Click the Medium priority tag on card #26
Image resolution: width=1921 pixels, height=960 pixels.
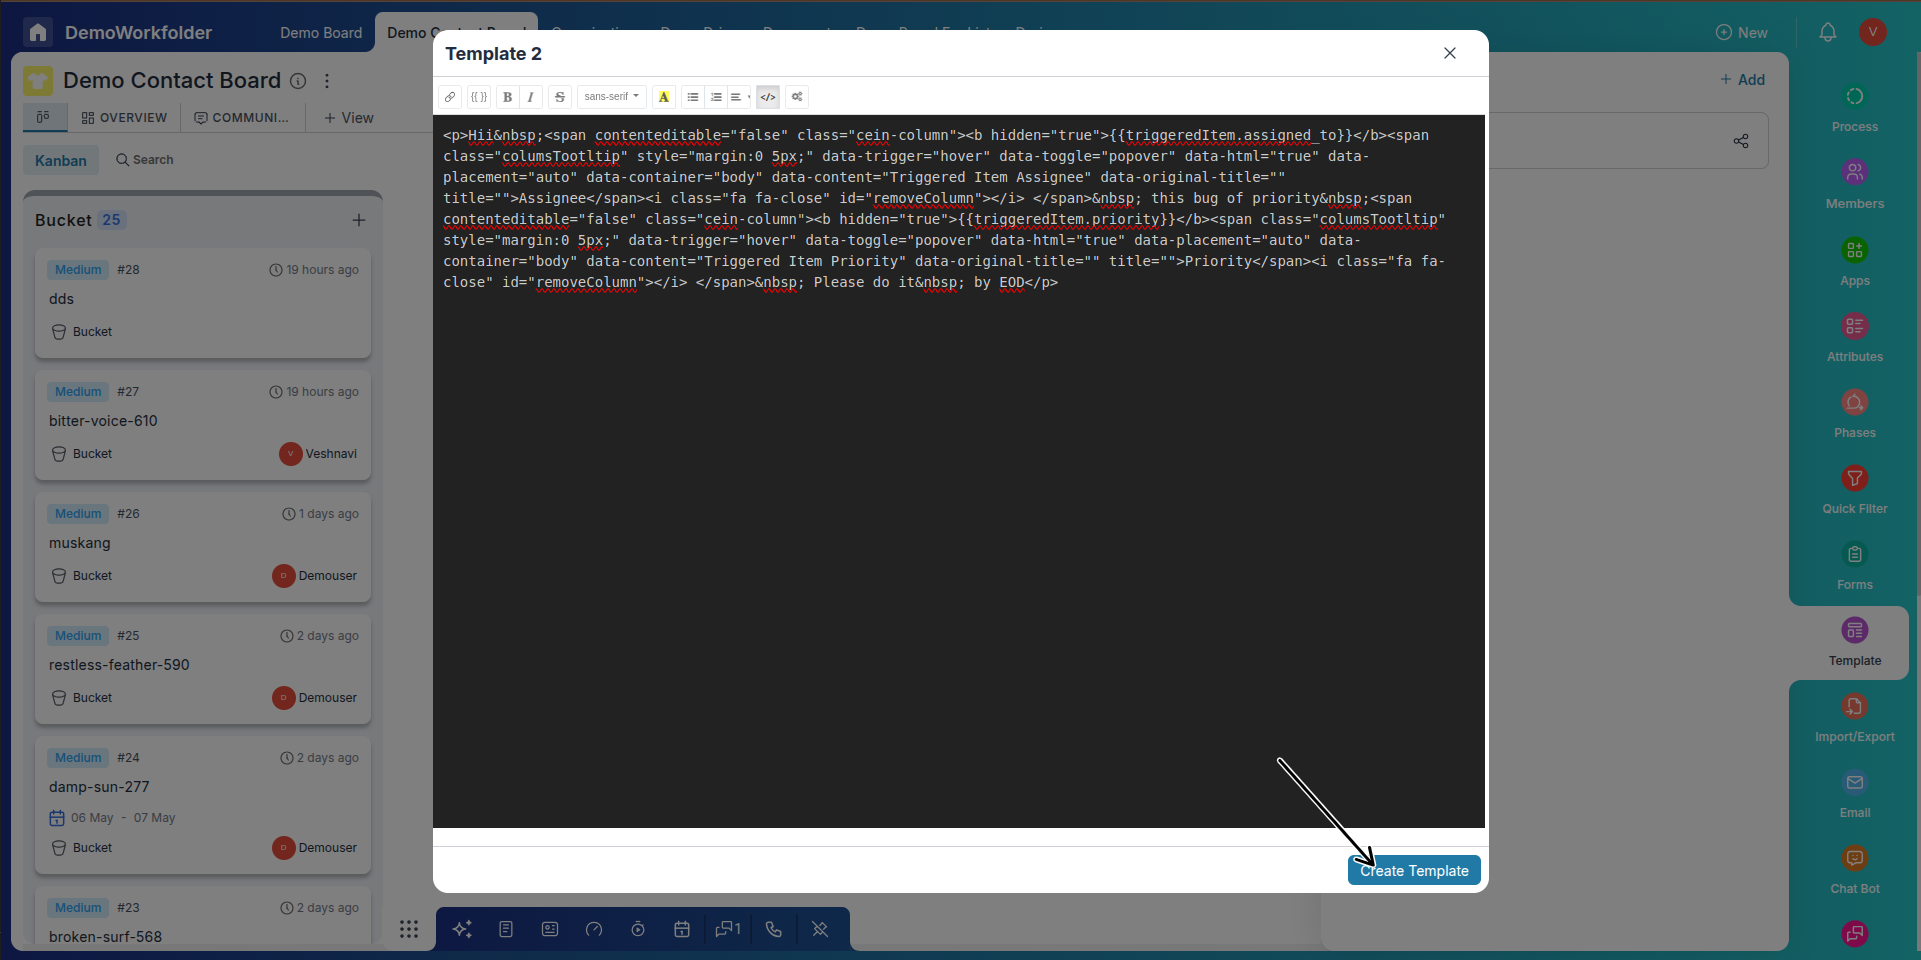[x=78, y=514]
